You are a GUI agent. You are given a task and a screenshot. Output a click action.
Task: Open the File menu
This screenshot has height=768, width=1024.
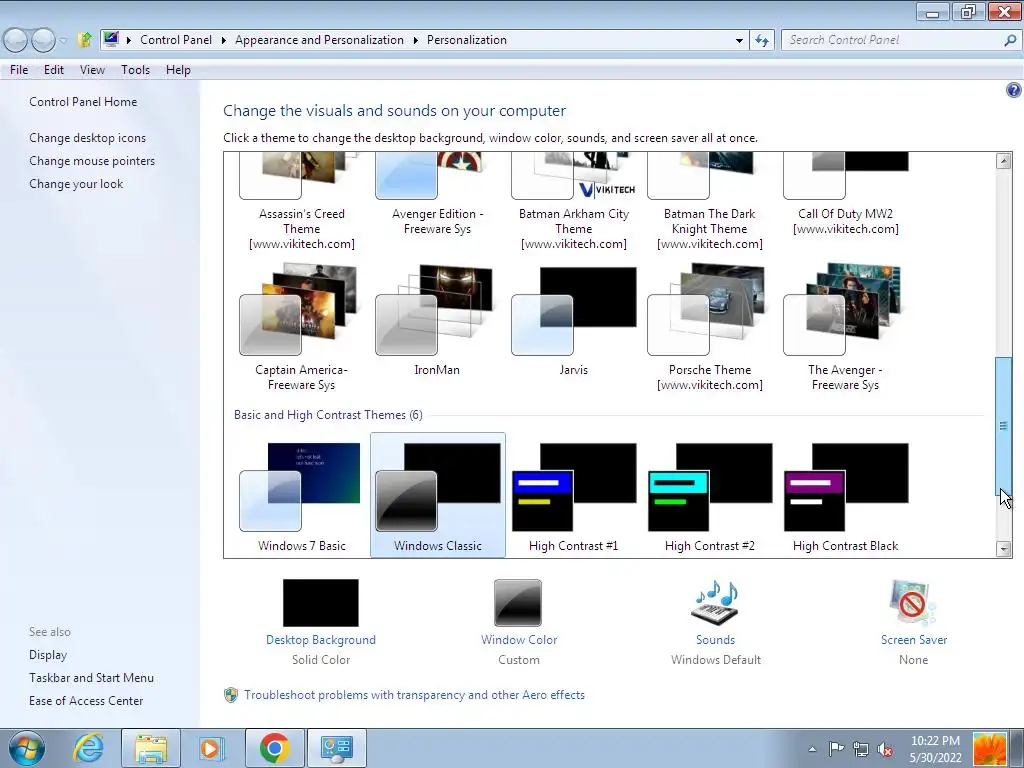[19, 70]
